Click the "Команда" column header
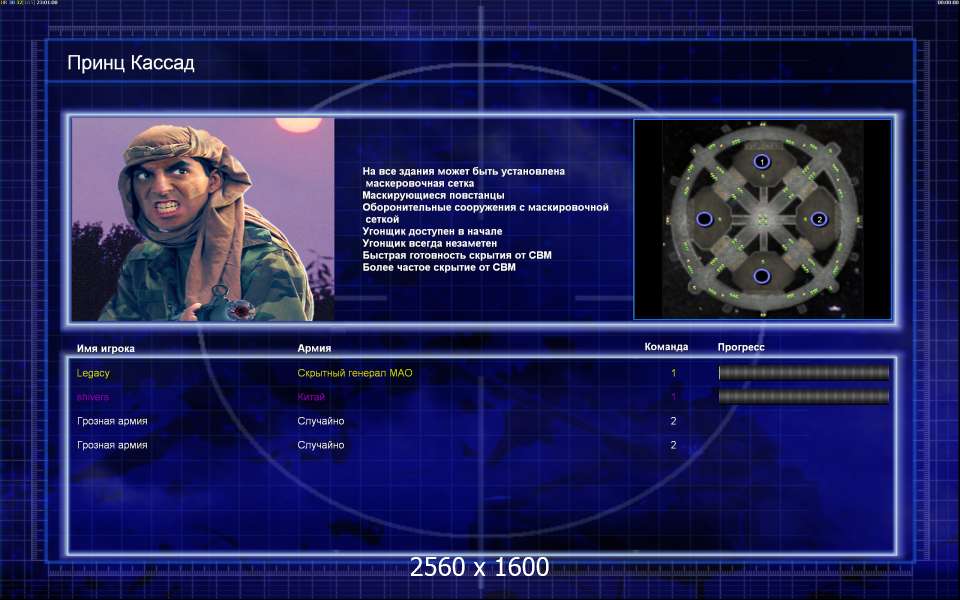 coord(666,347)
